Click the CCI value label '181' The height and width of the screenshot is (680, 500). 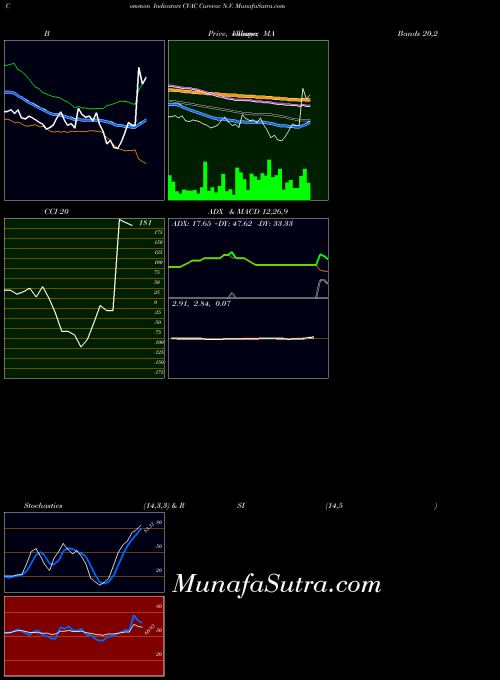(145, 223)
